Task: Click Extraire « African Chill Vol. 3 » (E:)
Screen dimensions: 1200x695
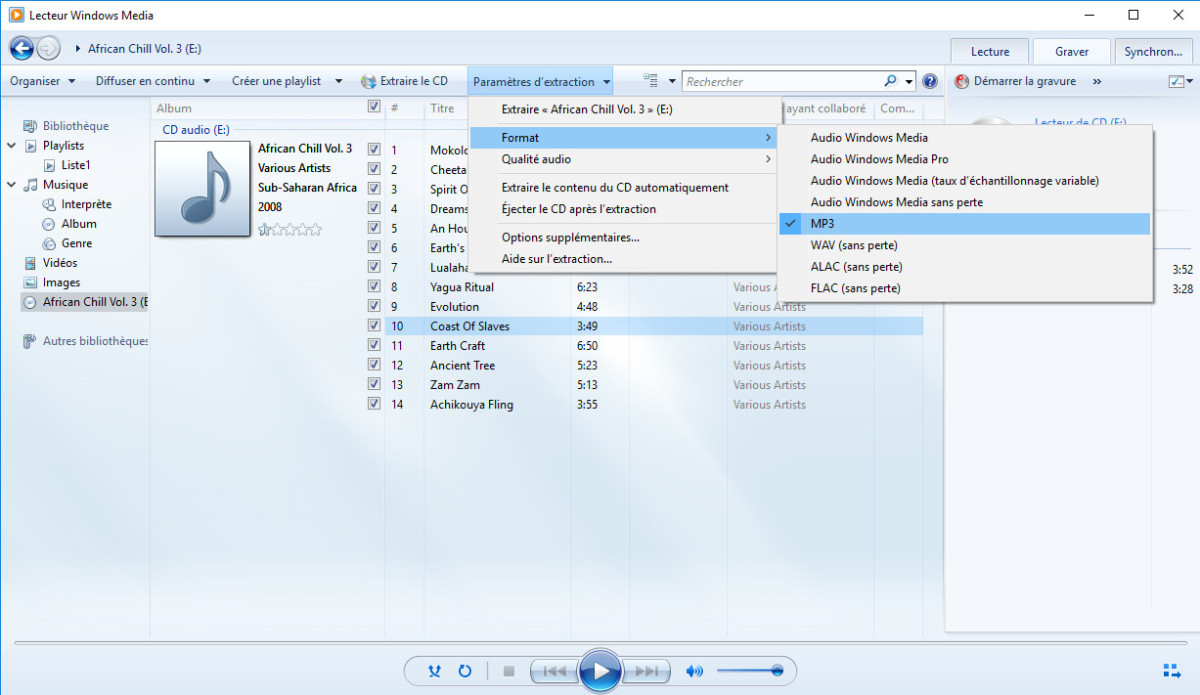Action: click(624, 109)
